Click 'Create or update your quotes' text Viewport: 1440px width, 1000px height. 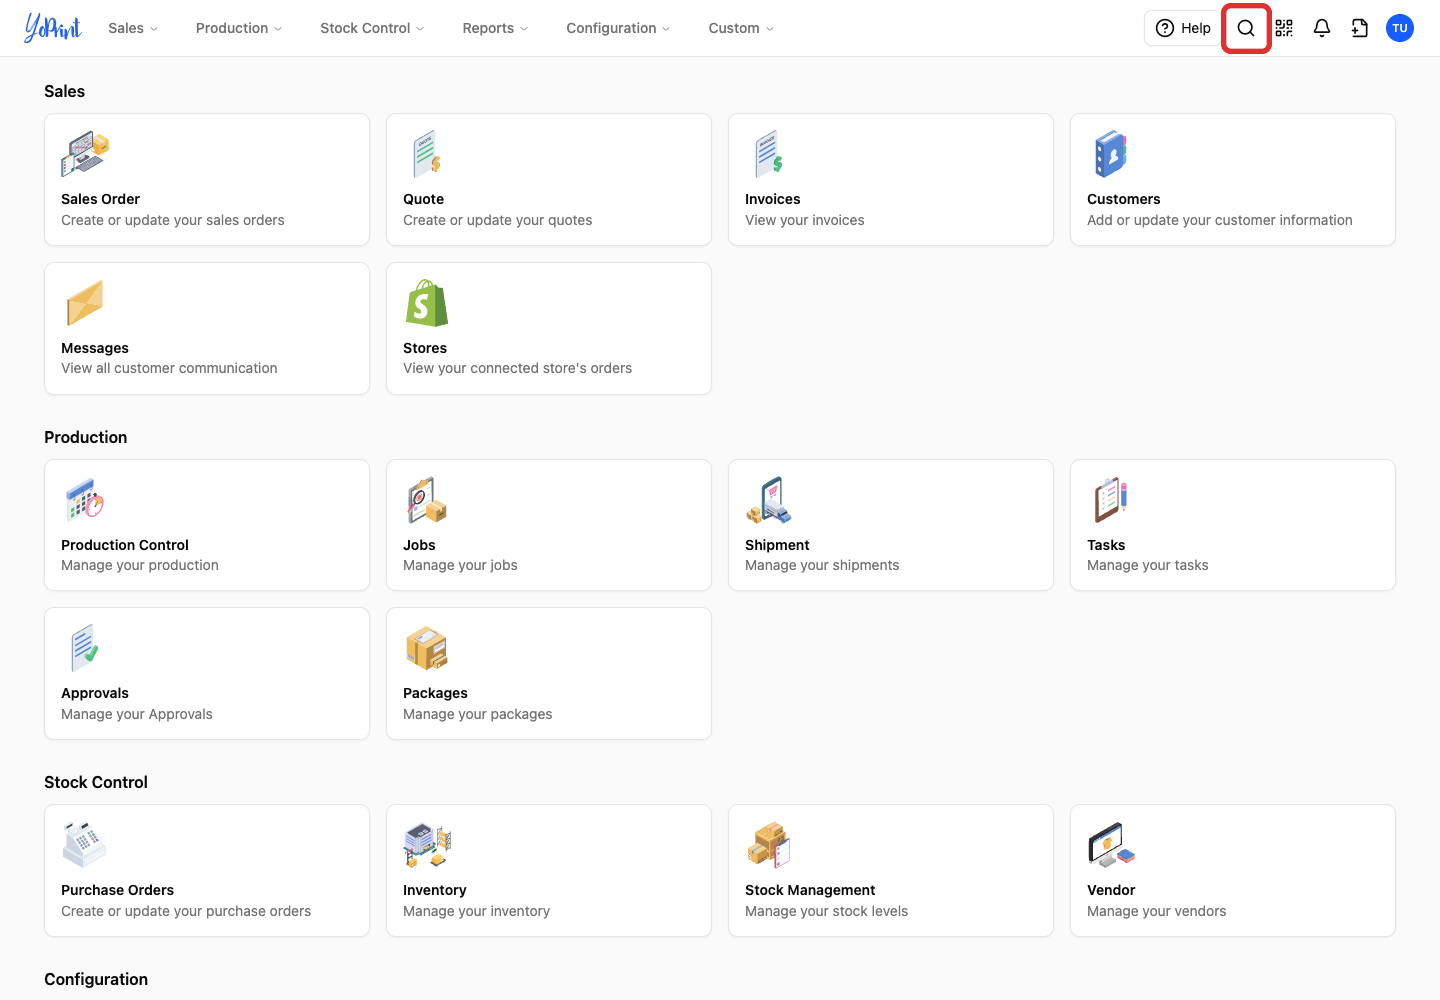(x=498, y=220)
